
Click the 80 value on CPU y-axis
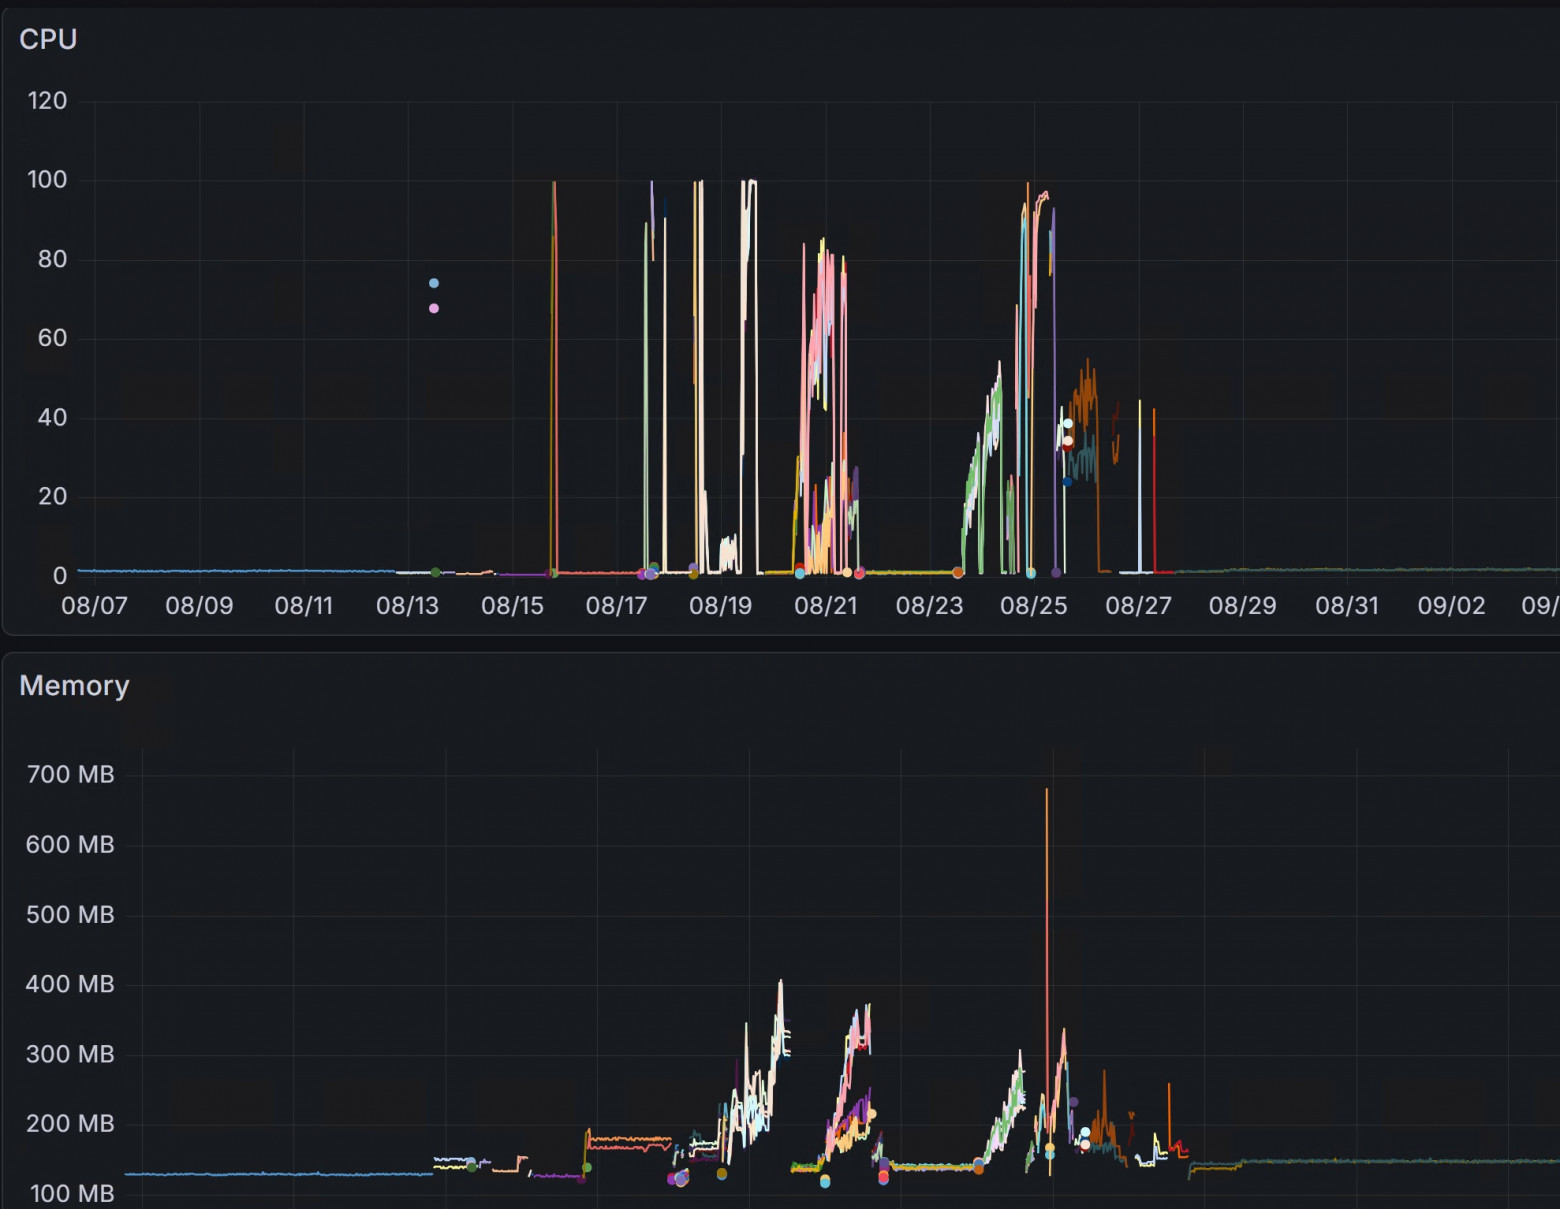(x=52, y=259)
